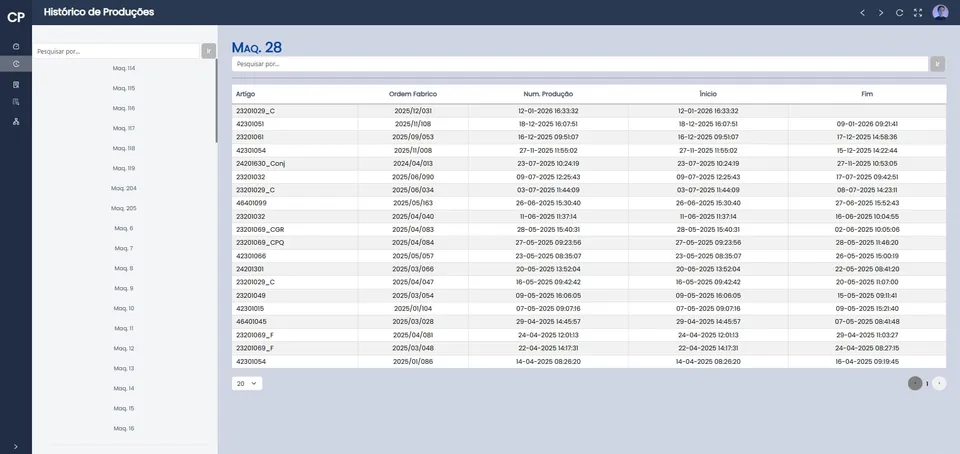Select Maq. 8 in machine list
Image resolution: width=960 pixels, height=454 pixels.
point(124,268)
